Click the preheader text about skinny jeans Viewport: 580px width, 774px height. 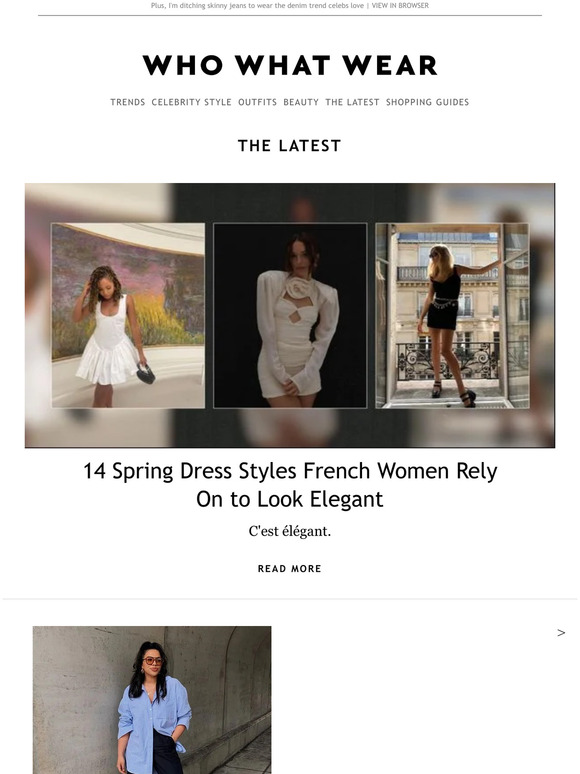[x=257, y=5]
